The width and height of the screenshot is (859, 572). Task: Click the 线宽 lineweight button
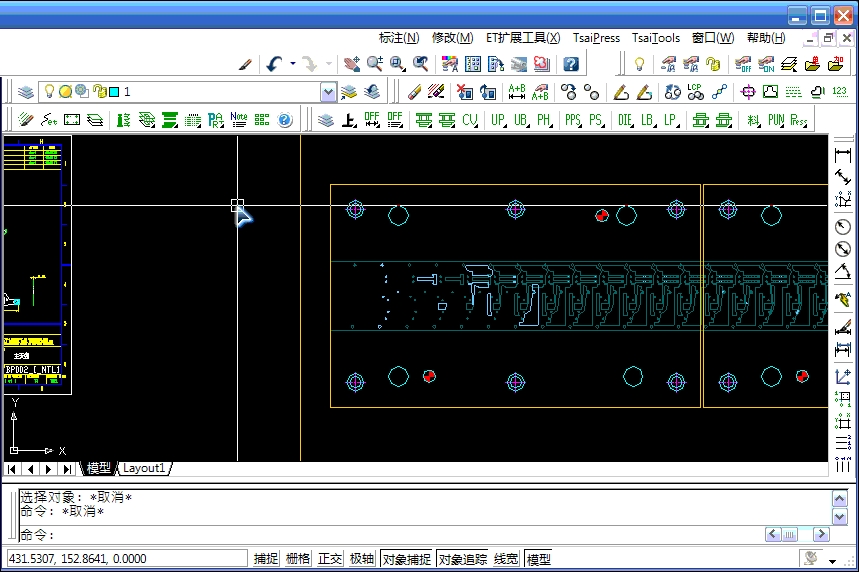[x=506, y=559]
